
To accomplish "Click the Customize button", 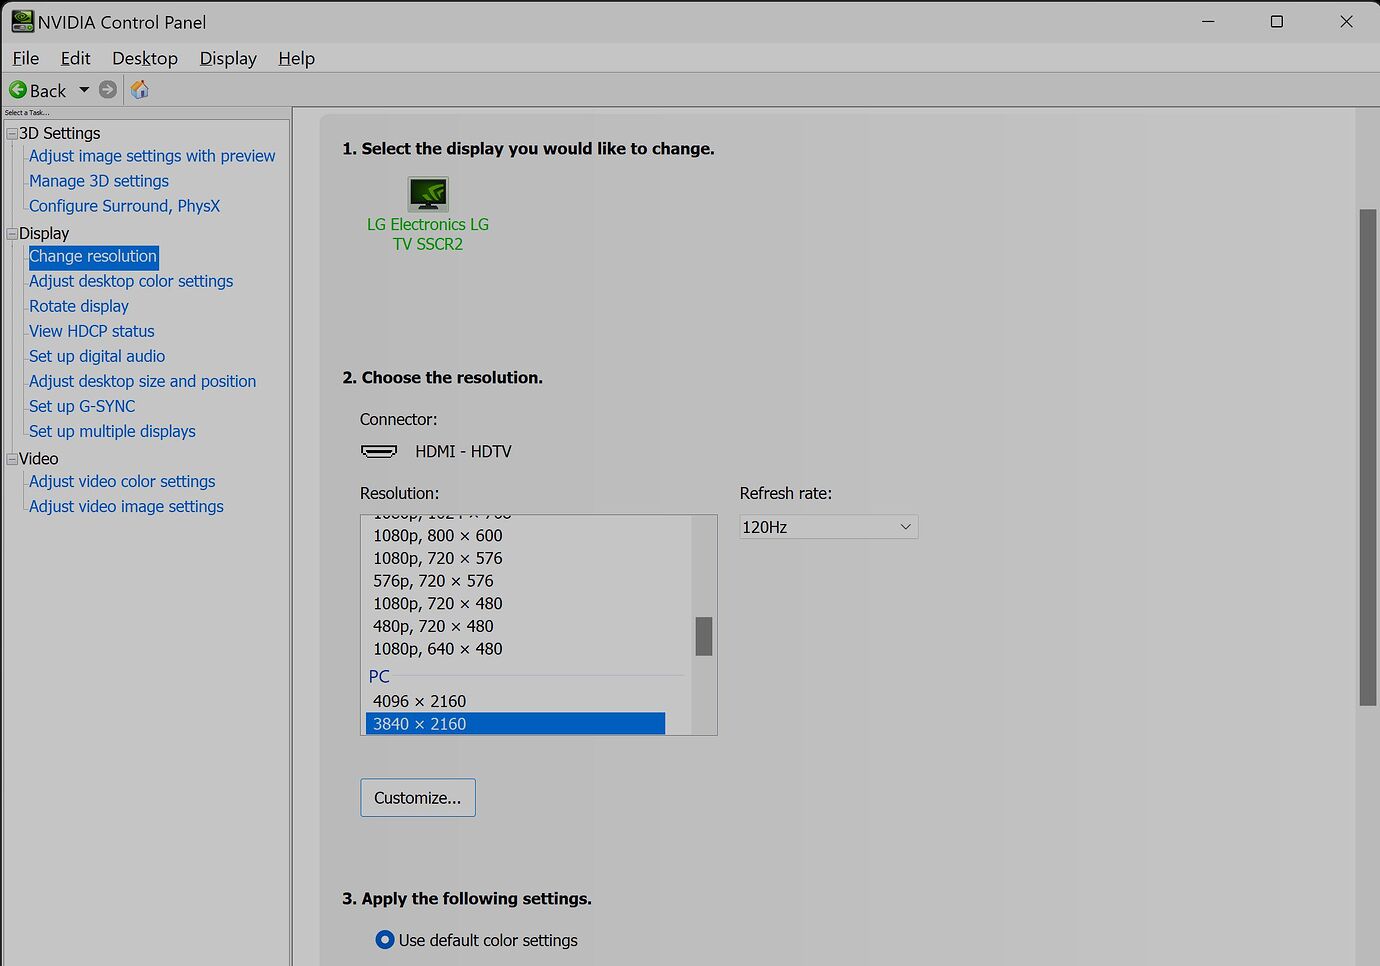I will (x=417, y=797).
